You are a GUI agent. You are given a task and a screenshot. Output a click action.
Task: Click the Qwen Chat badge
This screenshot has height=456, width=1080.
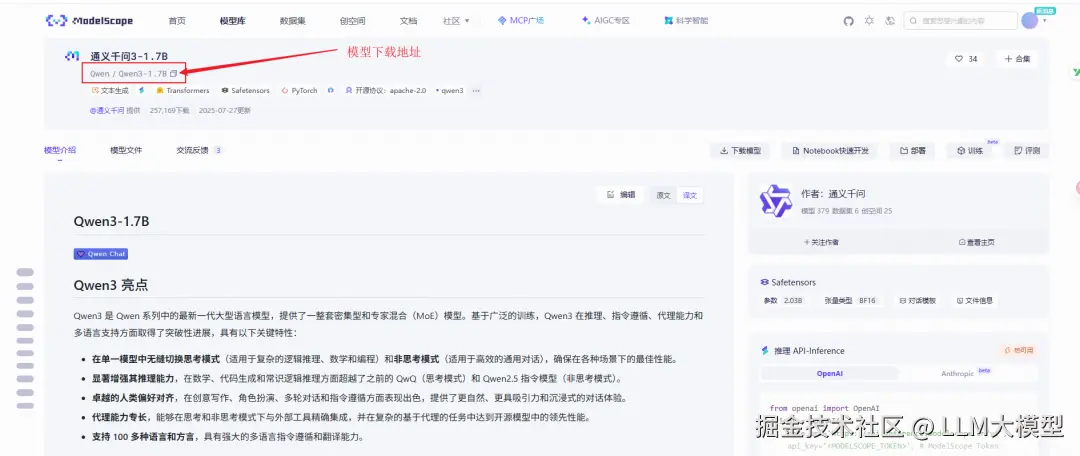click(x=101, y=253)
